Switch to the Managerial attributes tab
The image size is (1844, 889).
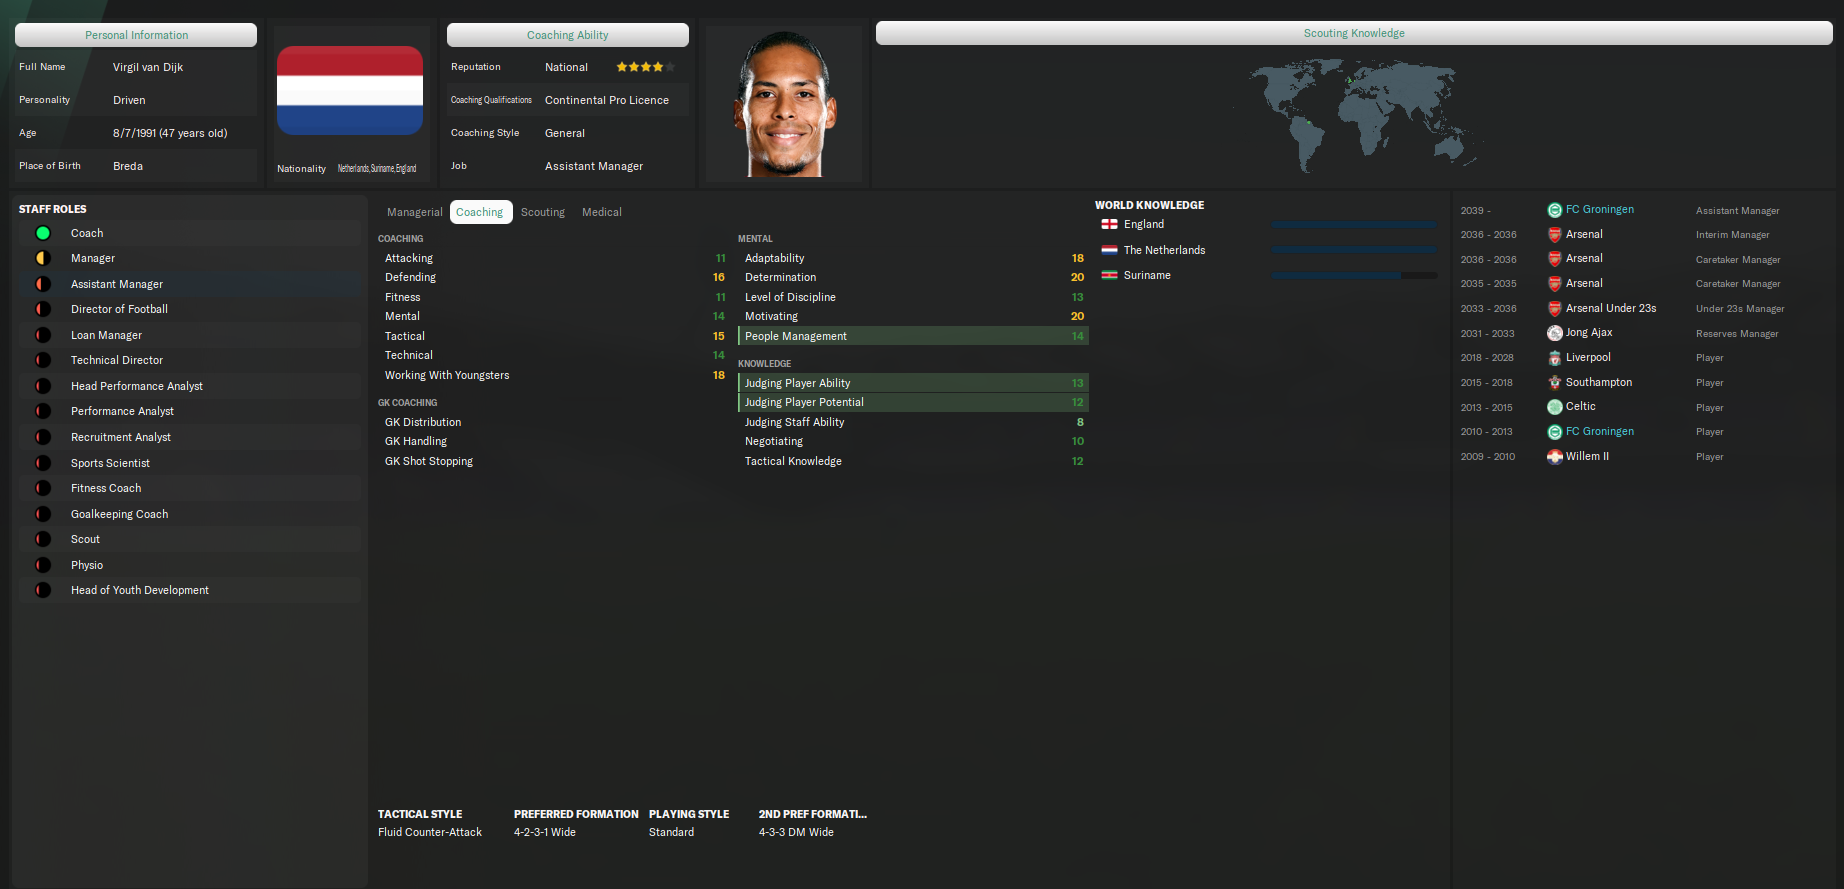414,212
